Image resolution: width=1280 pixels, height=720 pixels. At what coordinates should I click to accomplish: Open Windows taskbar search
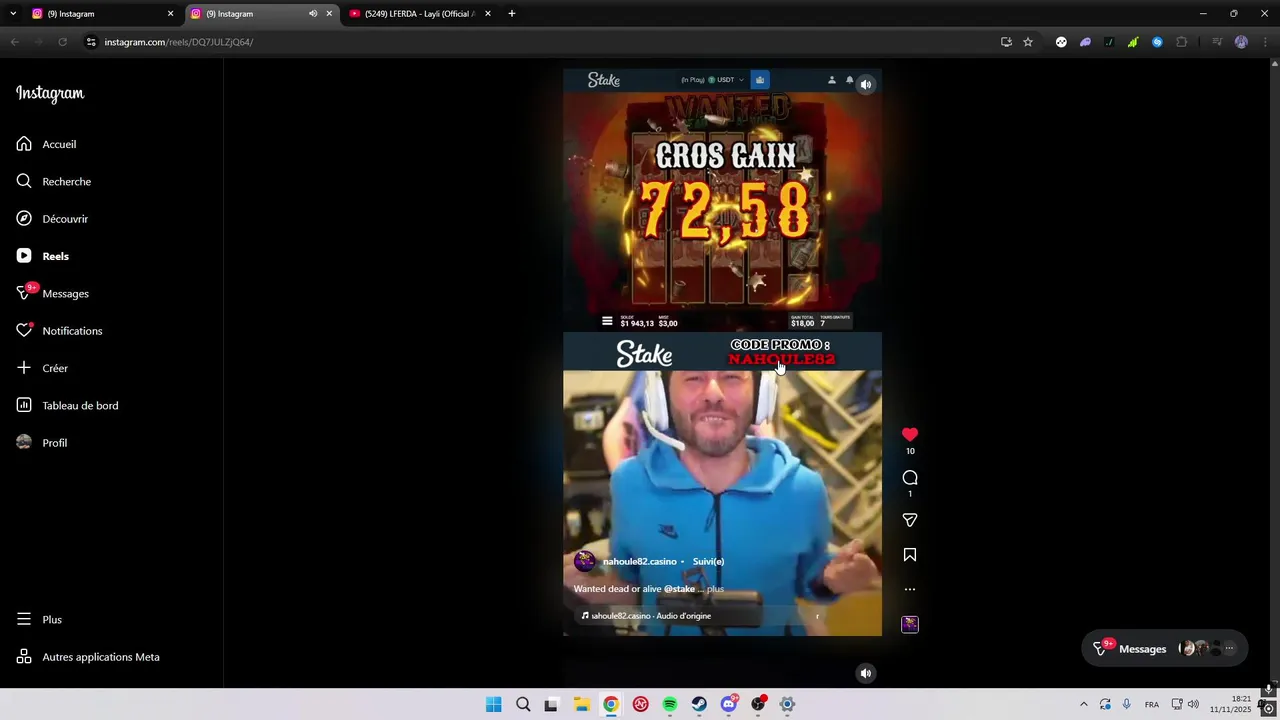coord(523,704)
